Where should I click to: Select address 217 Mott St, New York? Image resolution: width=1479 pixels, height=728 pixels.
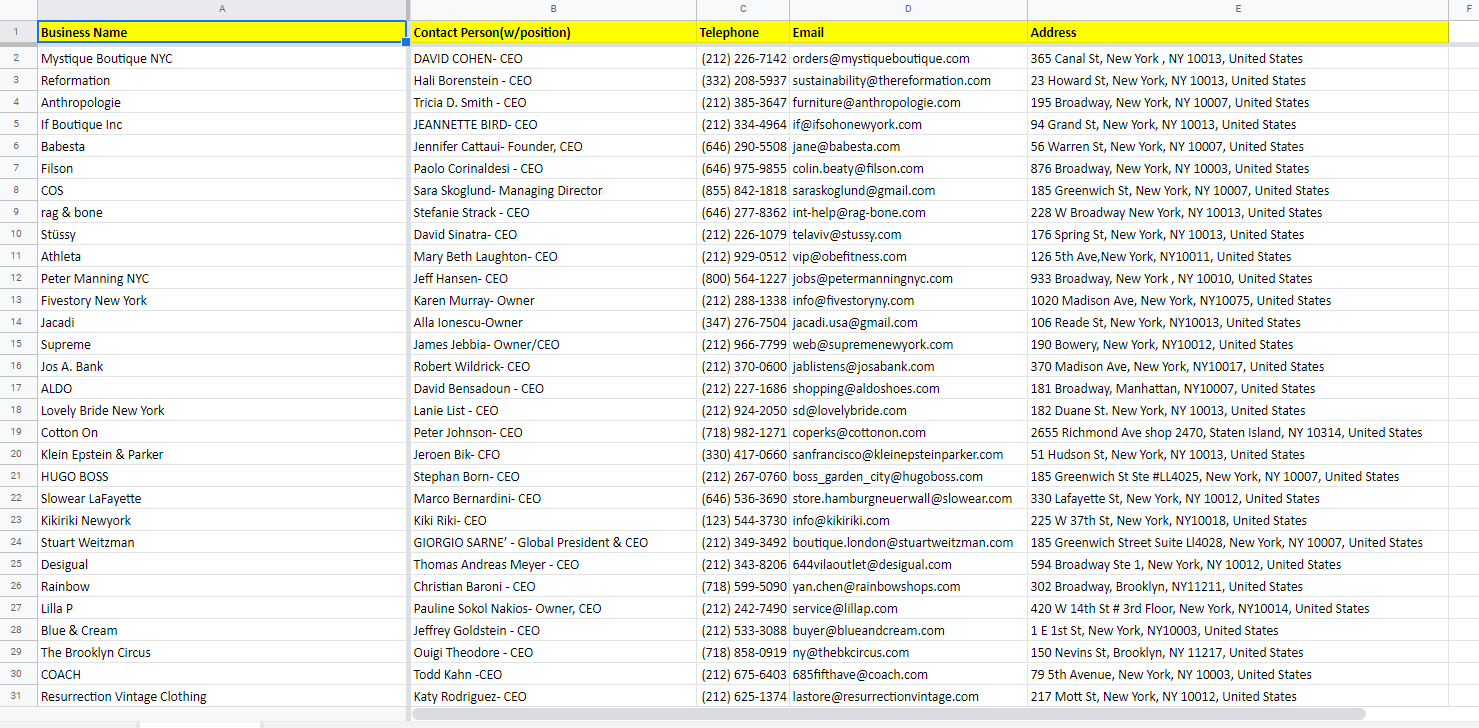(1238, 696)
